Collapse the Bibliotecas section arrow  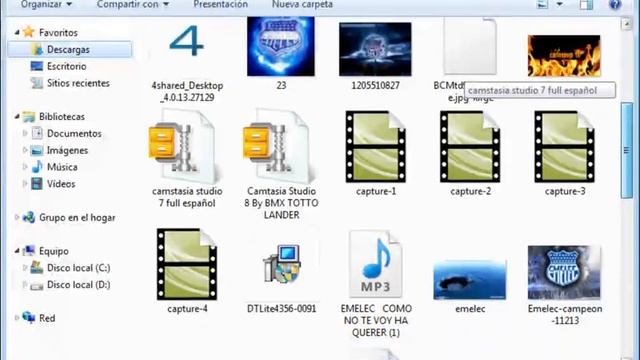tap(17, 117)
